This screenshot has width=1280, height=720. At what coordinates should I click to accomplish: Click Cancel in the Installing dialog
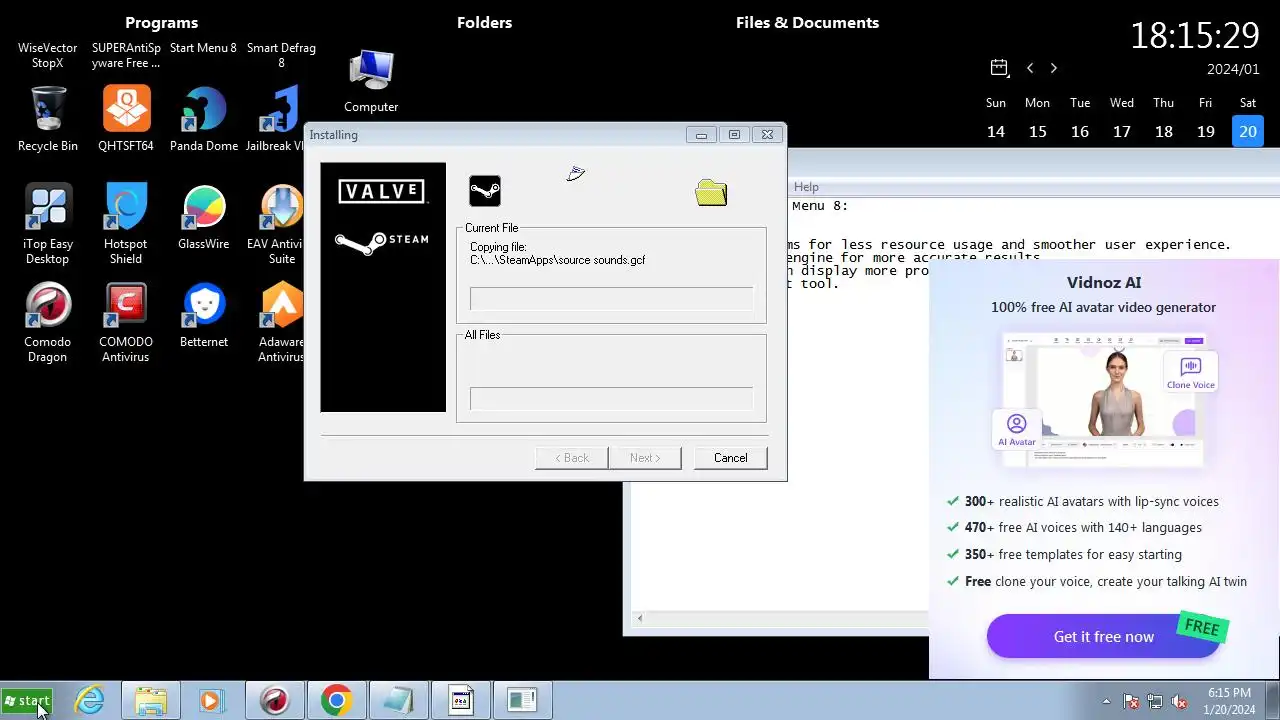(730, 457)
